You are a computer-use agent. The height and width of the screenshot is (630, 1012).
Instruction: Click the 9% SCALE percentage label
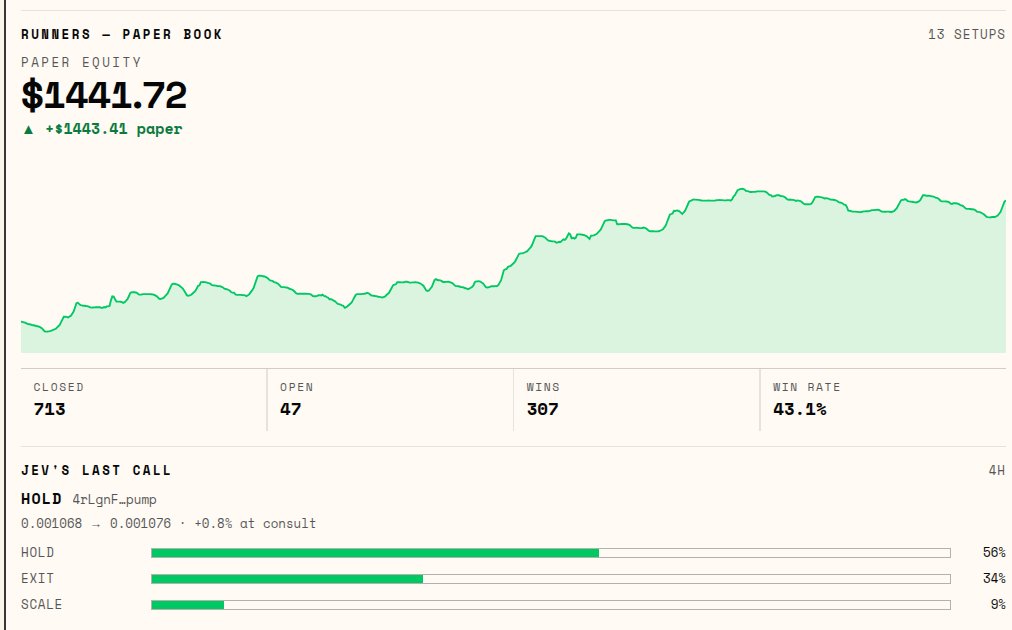click(998, 604)
